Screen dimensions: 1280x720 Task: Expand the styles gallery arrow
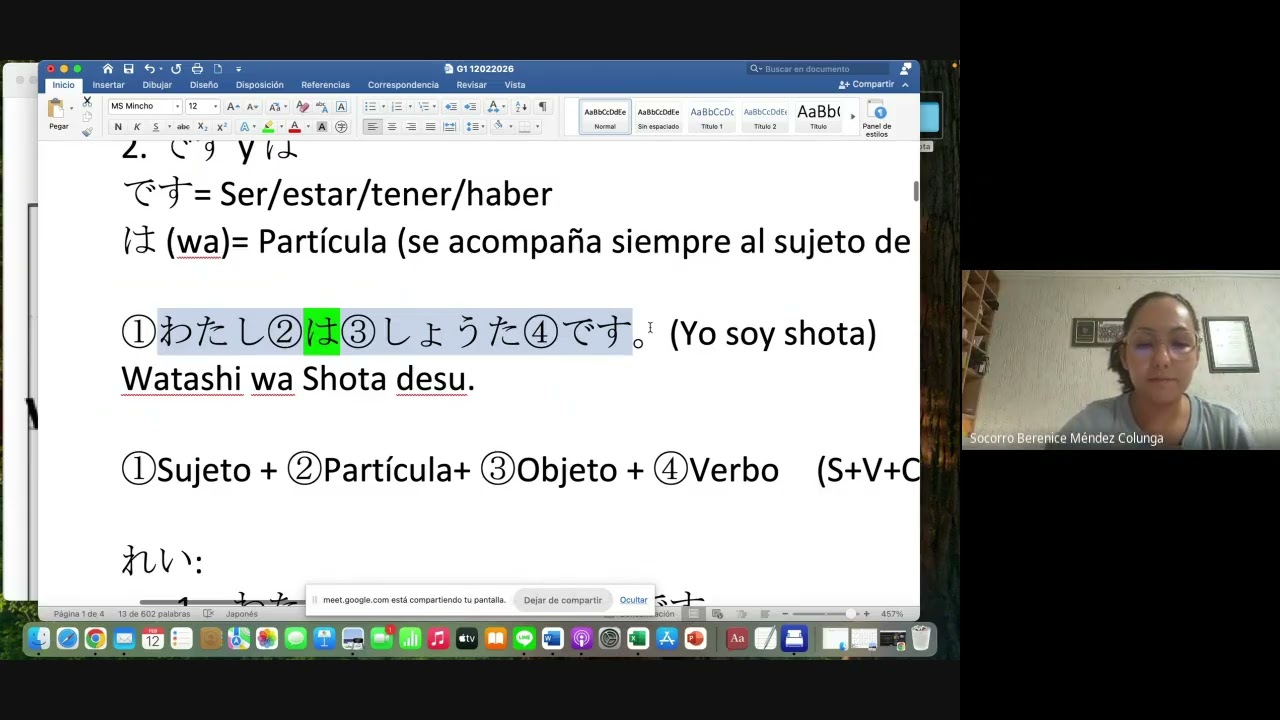853,117
